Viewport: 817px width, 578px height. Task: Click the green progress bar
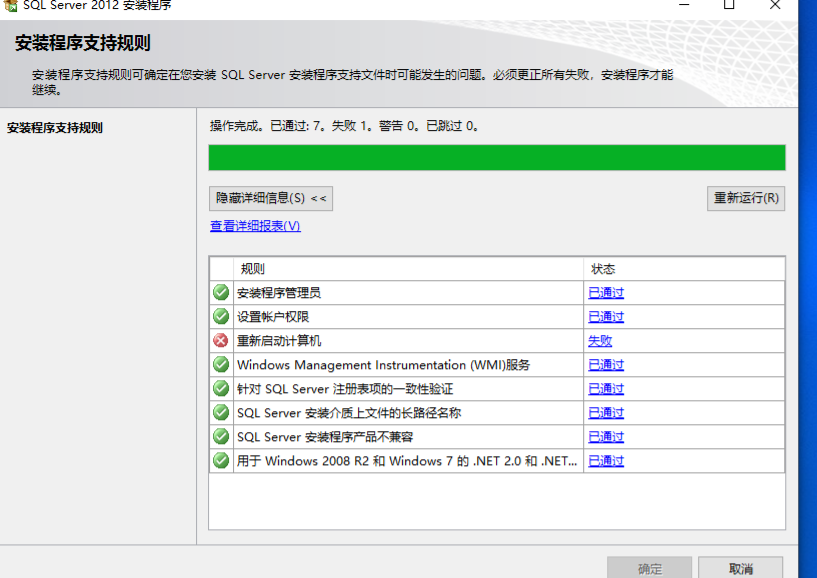tap(497, 157)
